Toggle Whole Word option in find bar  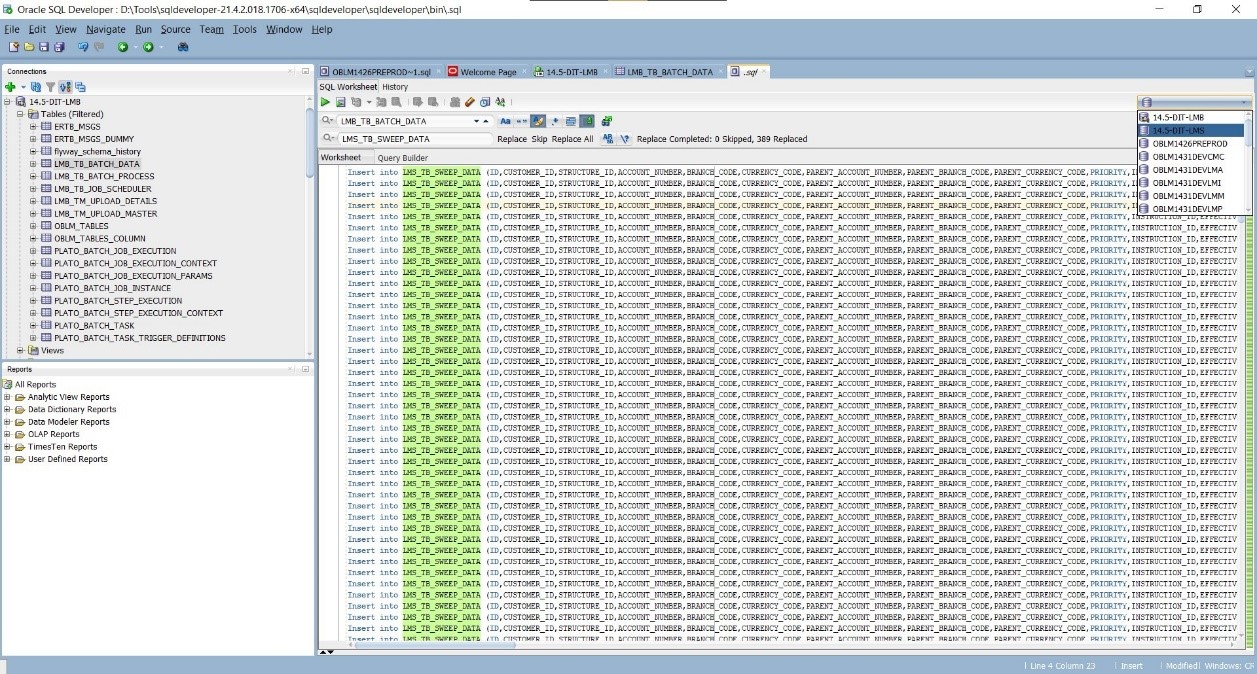tap(521, 121)
